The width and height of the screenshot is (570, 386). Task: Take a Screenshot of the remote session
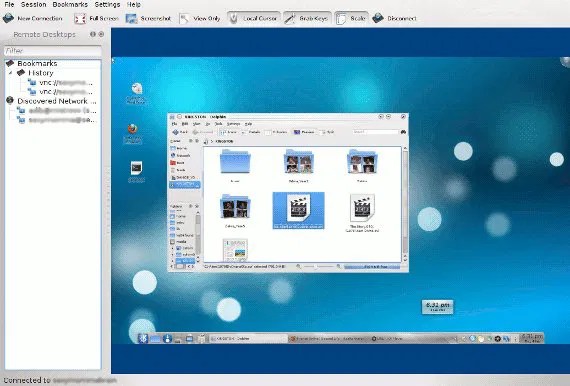148,18
